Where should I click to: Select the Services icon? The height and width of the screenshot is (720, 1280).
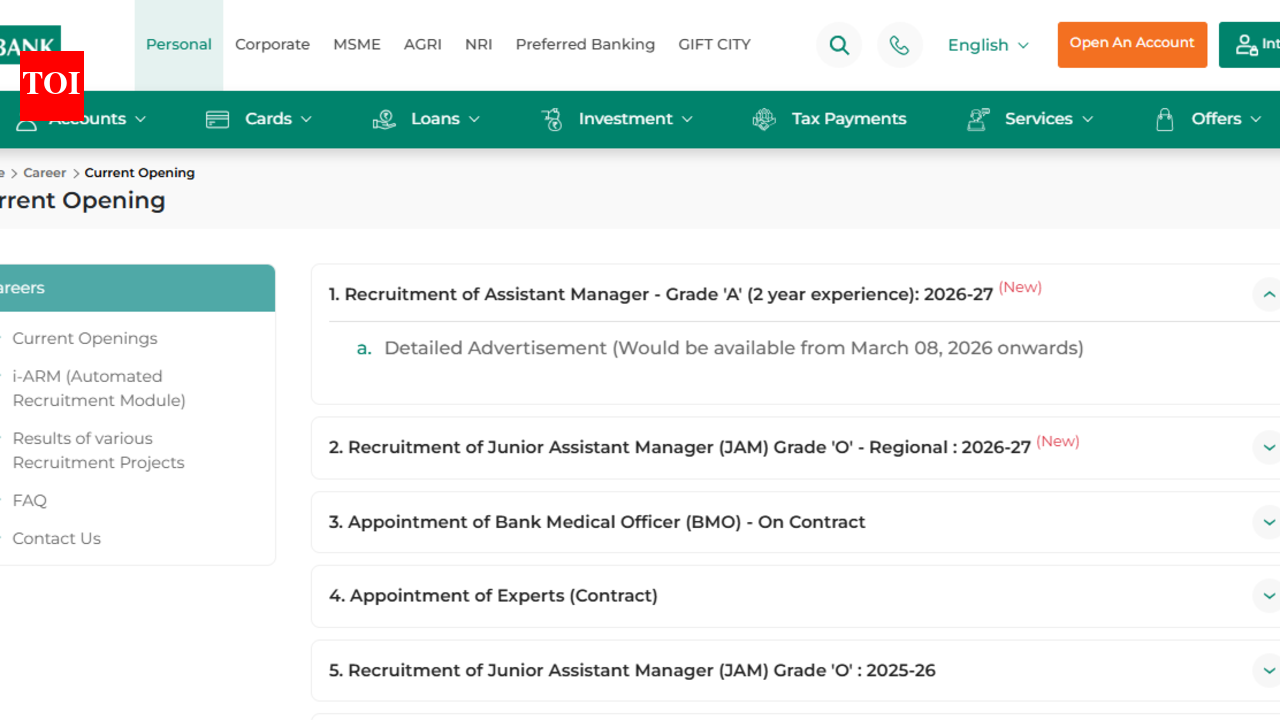point(978,119)
